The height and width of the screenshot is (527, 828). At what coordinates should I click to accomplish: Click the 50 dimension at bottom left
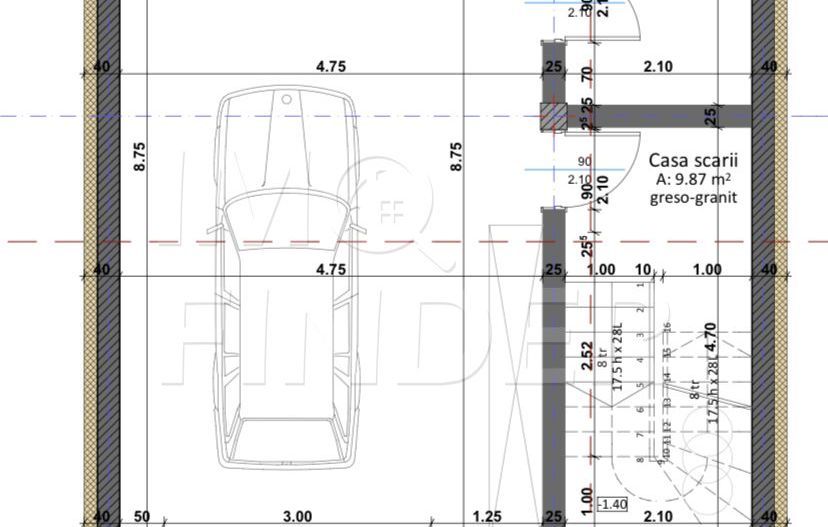click(x=142, y=516)
